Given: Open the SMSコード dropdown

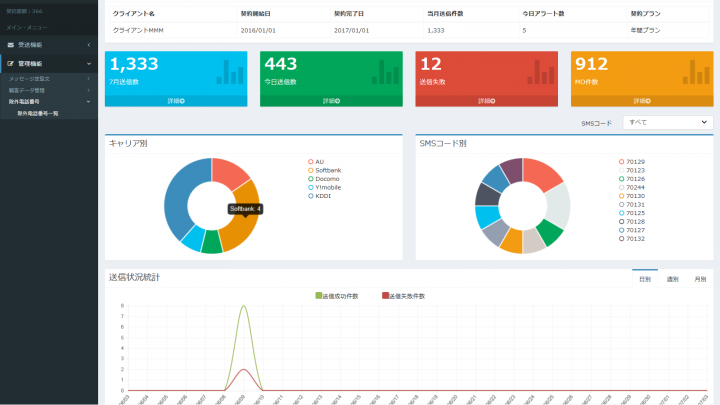Looking at the screenshot, I should click(x=665, y=122).
